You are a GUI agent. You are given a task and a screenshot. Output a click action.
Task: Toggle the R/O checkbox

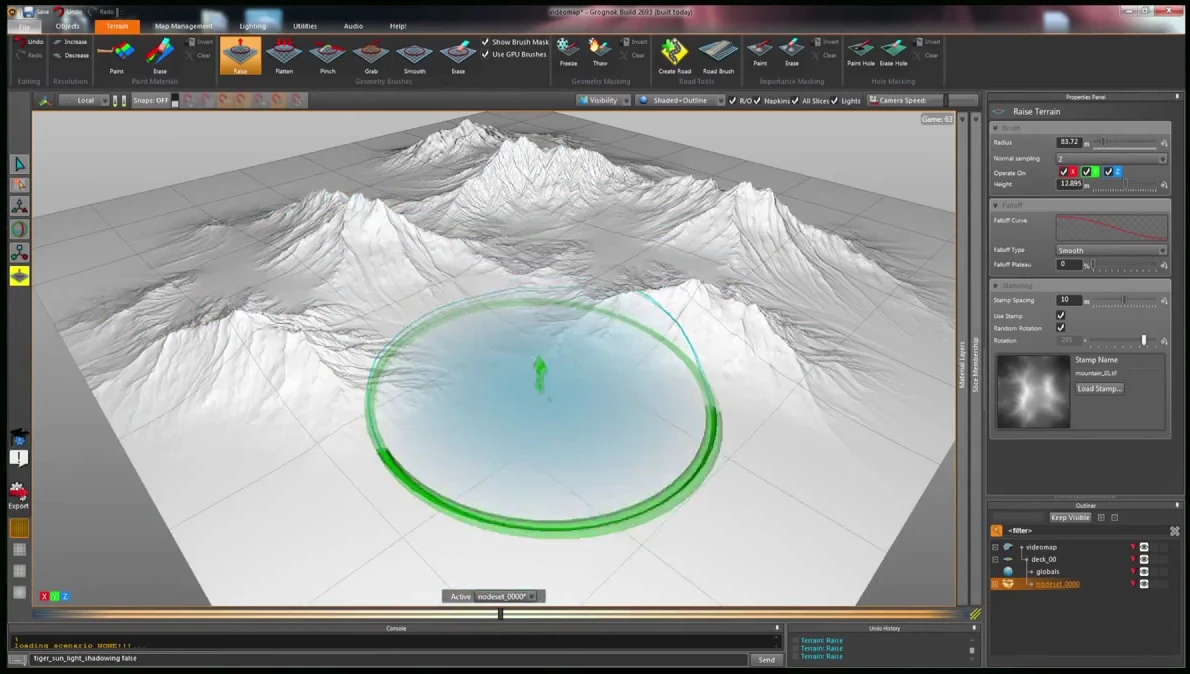coord(732,100)
